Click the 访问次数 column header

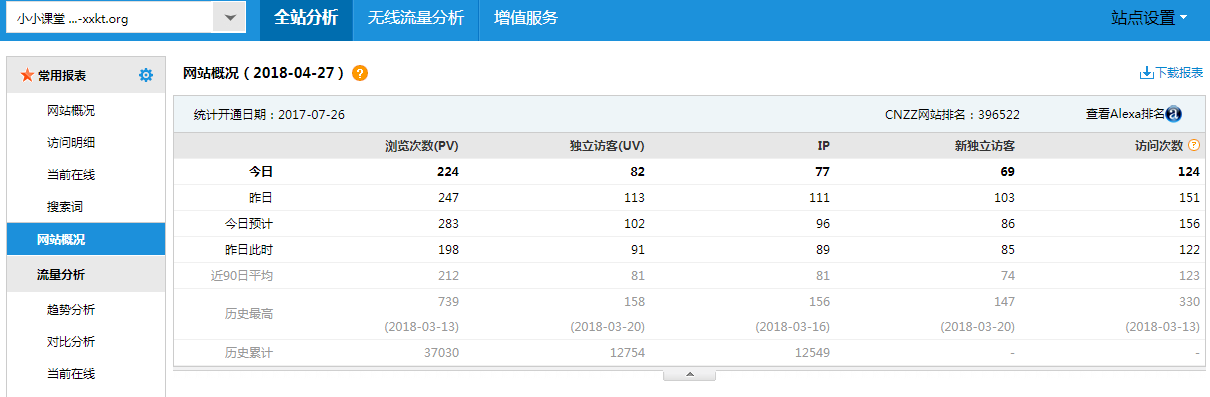coord(1159,146)
